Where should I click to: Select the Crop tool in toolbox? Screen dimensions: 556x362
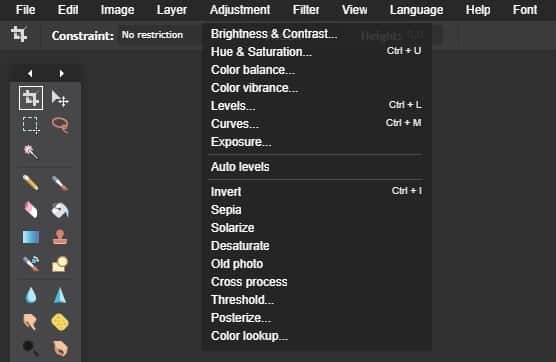tap(31, 98)
